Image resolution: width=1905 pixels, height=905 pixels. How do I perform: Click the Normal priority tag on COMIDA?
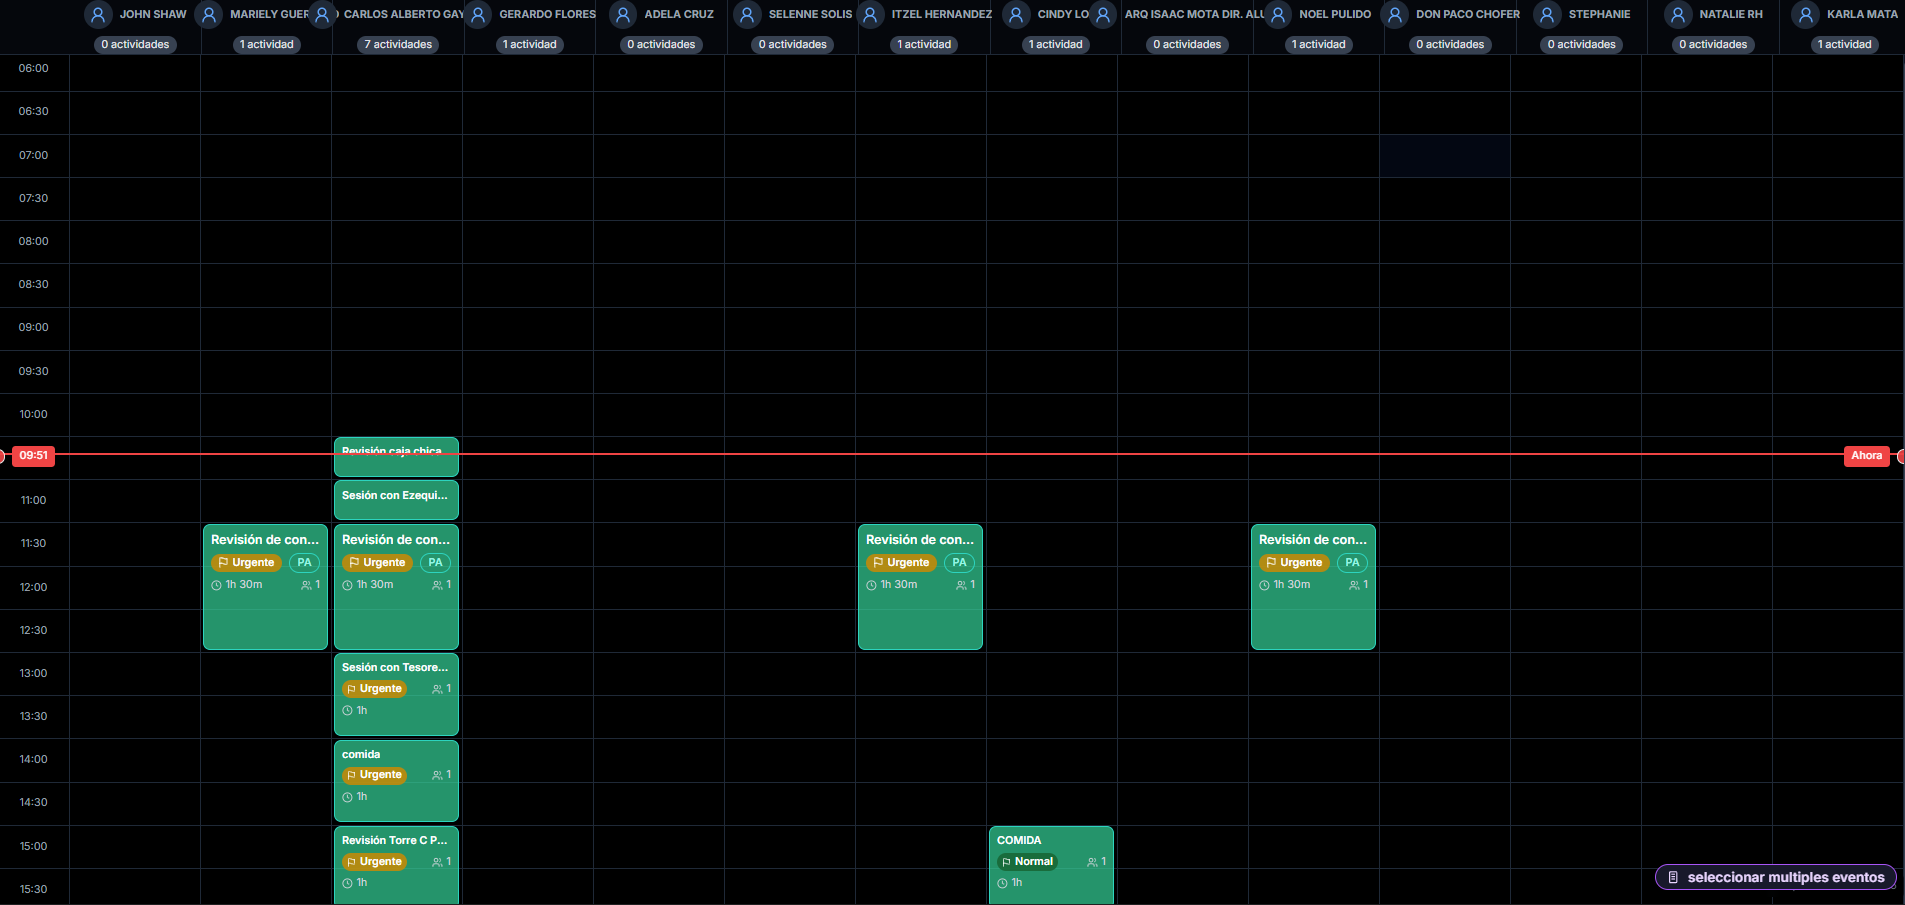pos(1027,861)
